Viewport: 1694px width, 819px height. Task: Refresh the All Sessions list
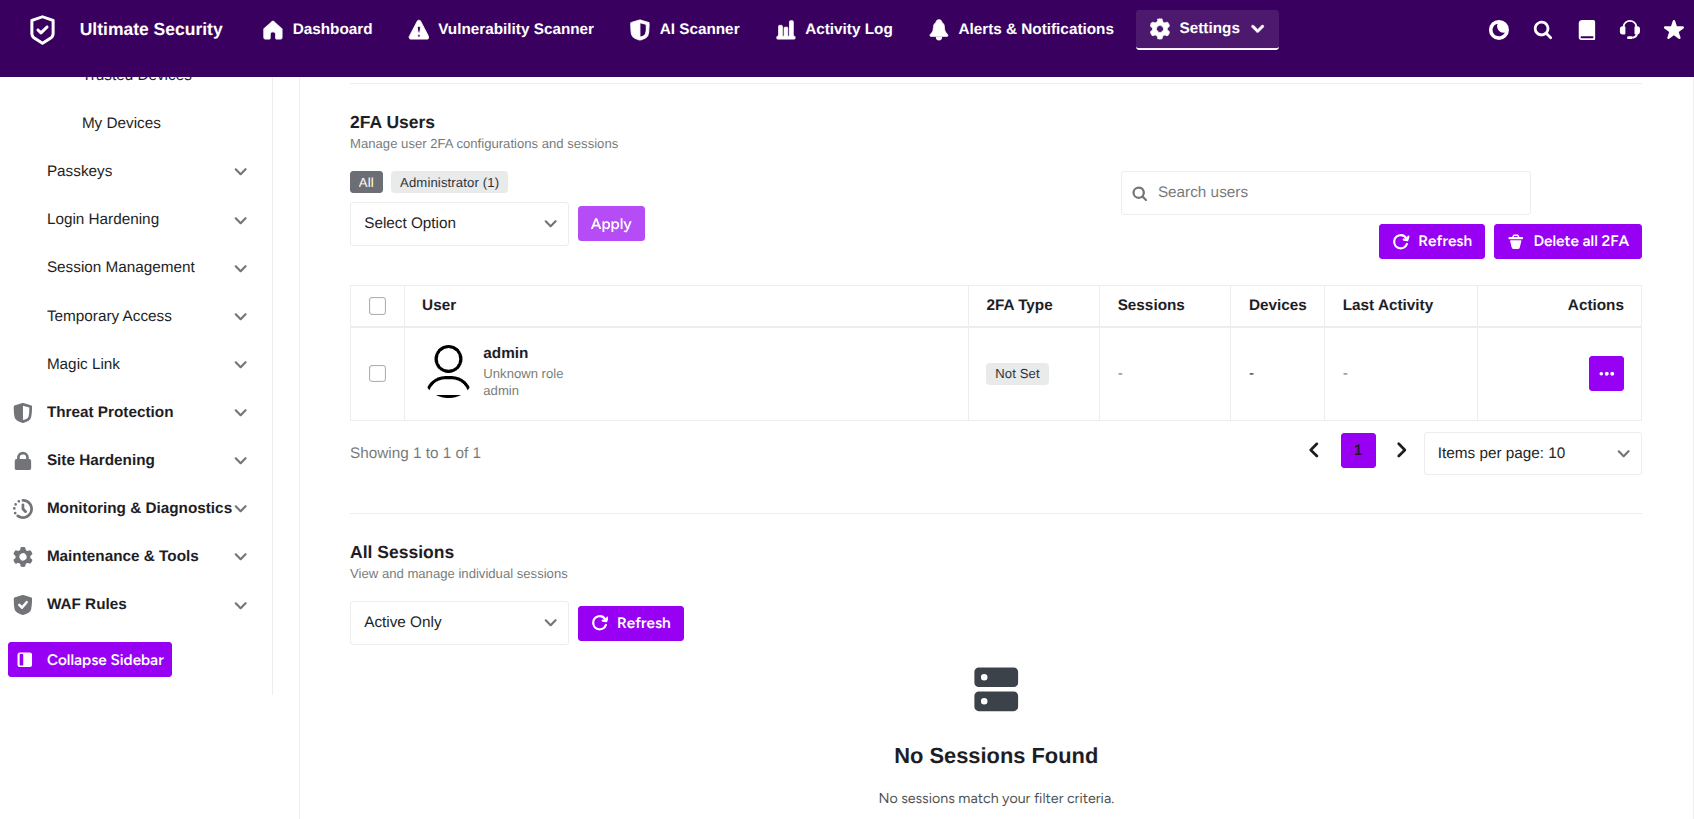pos(630,623)
